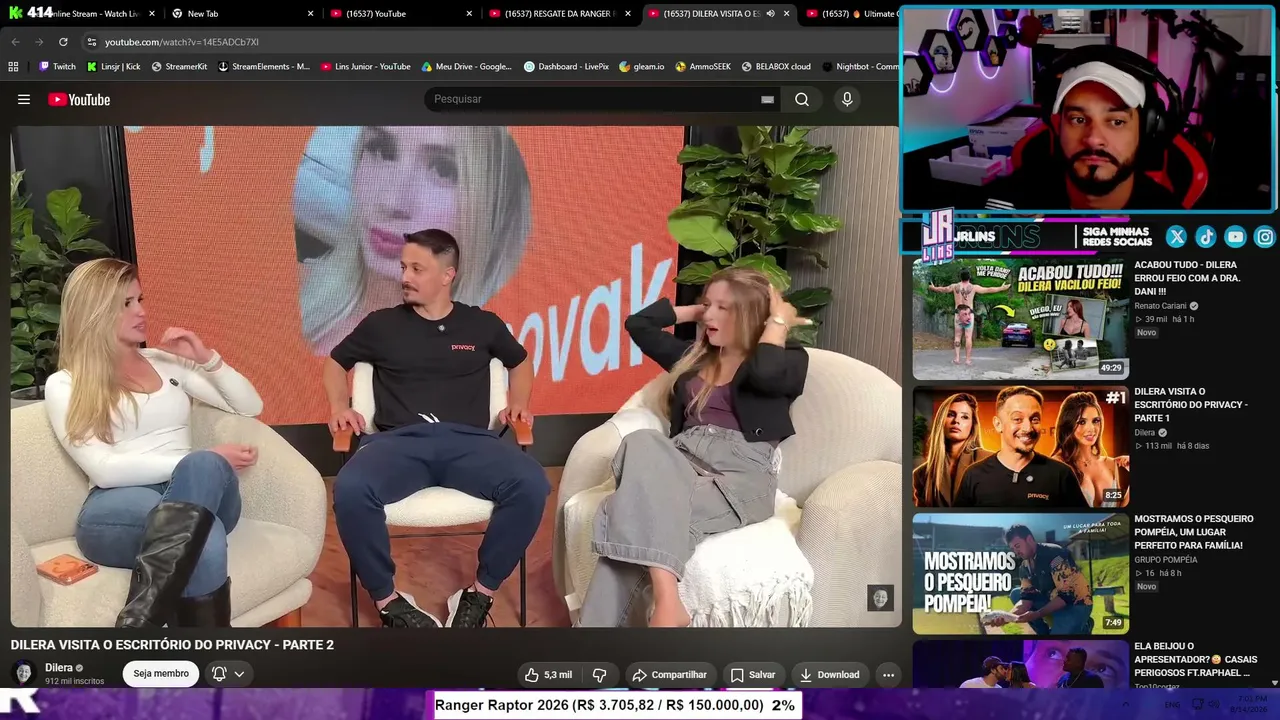The width and height of the screenshot is (1280, 720).
Task: Open the AmmoSEEK bookmark
Action: pos(703,67)
